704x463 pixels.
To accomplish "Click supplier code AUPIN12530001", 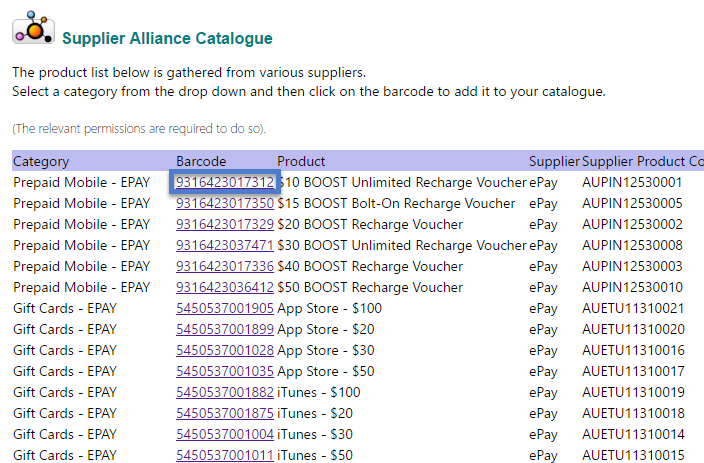I will pos(632,182).
